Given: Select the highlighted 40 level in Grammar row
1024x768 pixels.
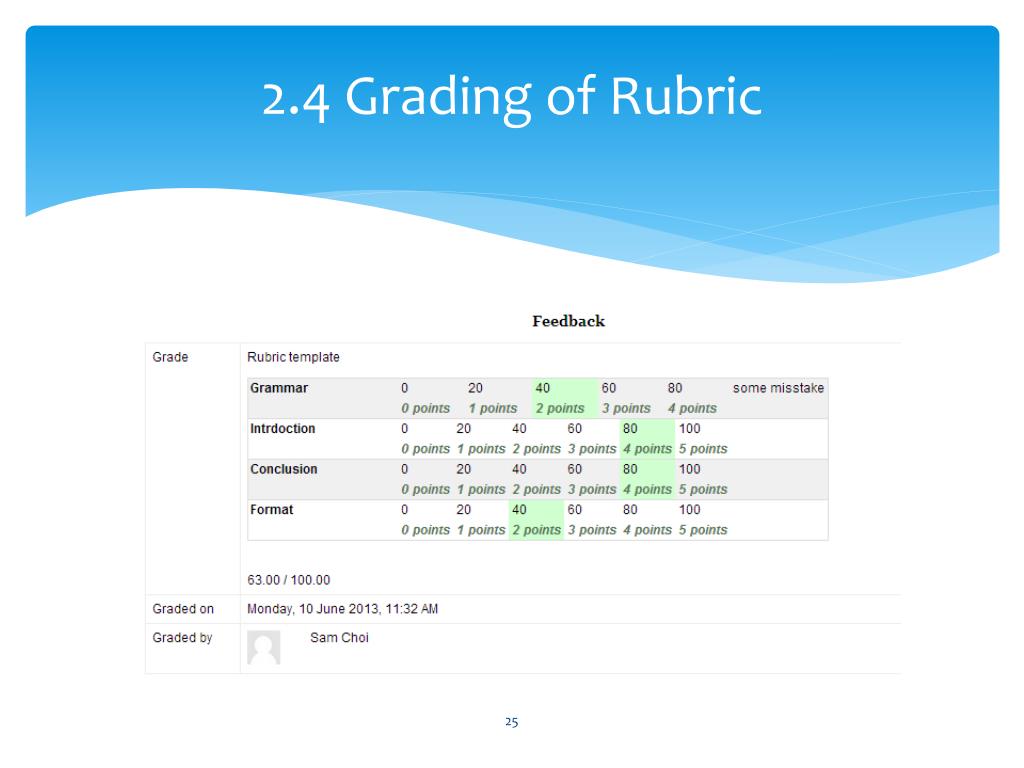Looking at the screenshot, I should [x=564, y=398].
